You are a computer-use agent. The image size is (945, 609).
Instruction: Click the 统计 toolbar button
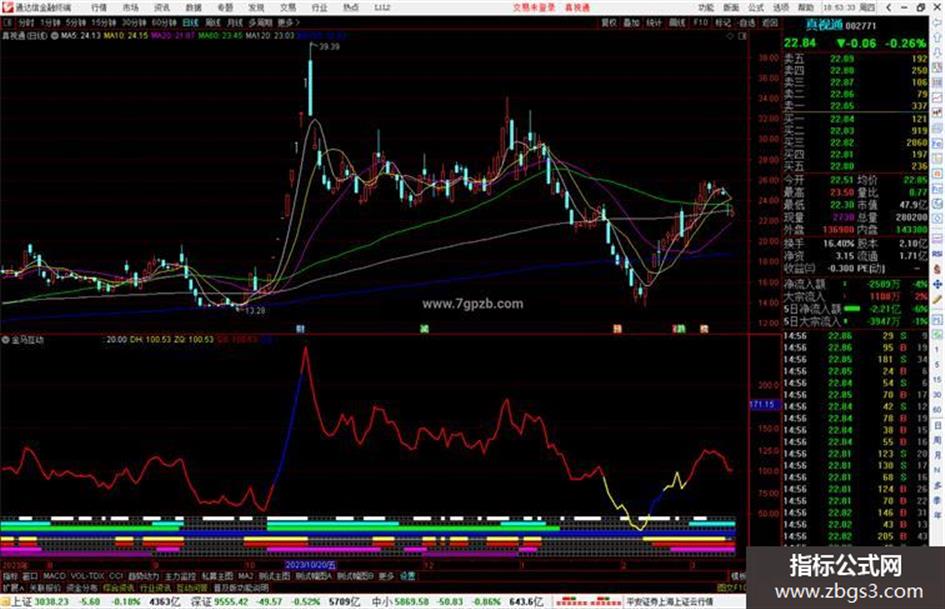[654, 23]
